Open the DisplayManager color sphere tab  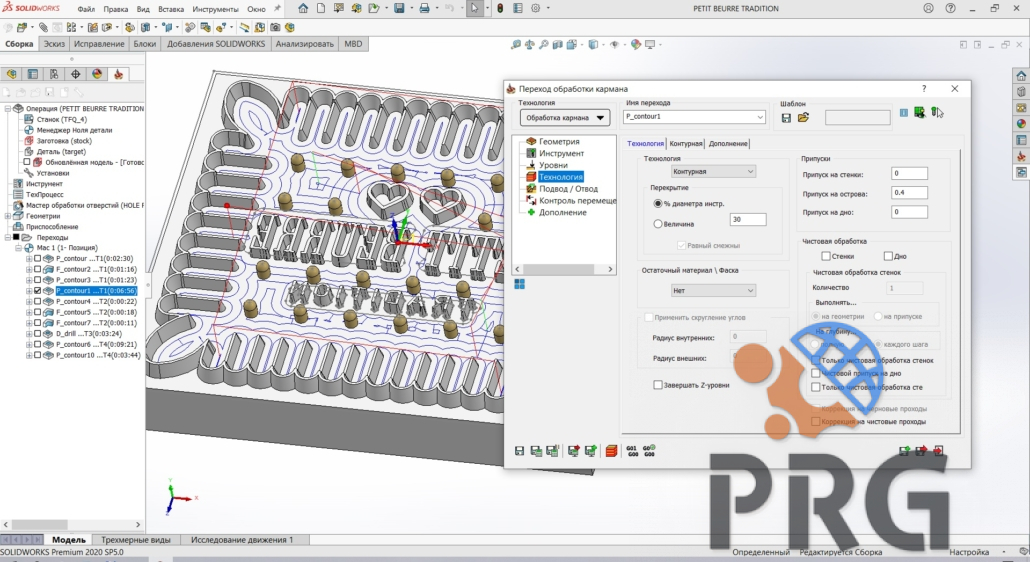pyautogui.click(x=97, y=74)
